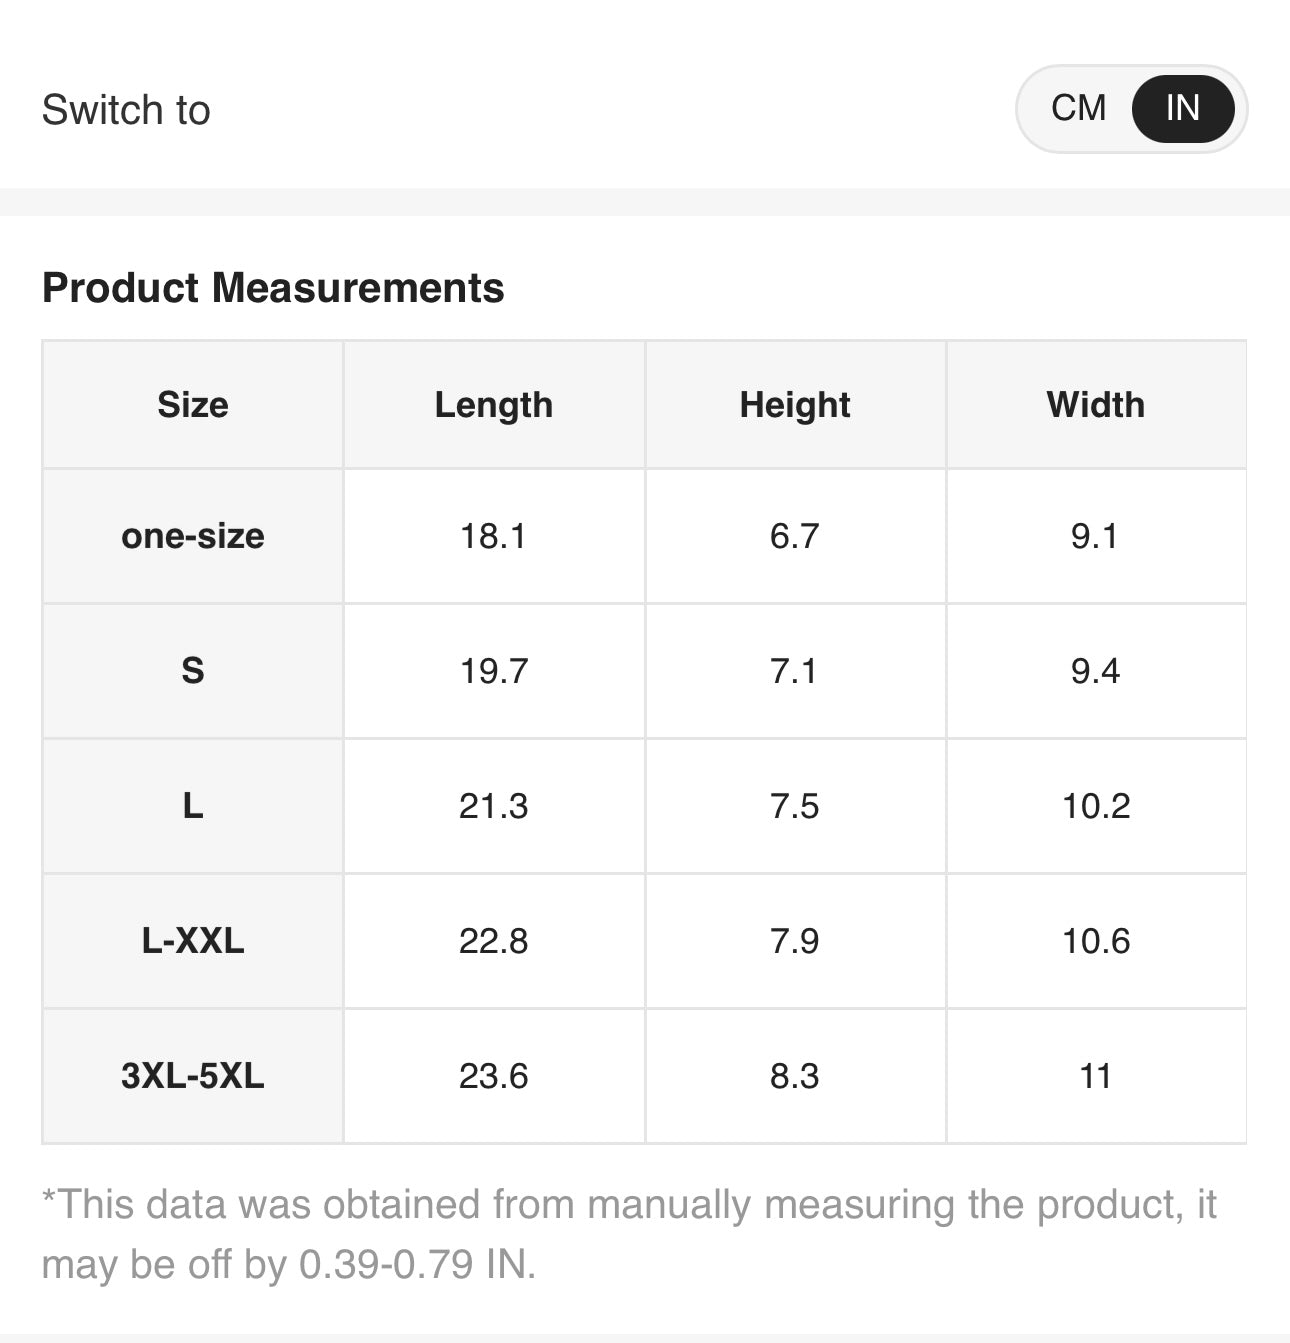Click the Width column header
1290x1343 pixels.
[1096, 405]
